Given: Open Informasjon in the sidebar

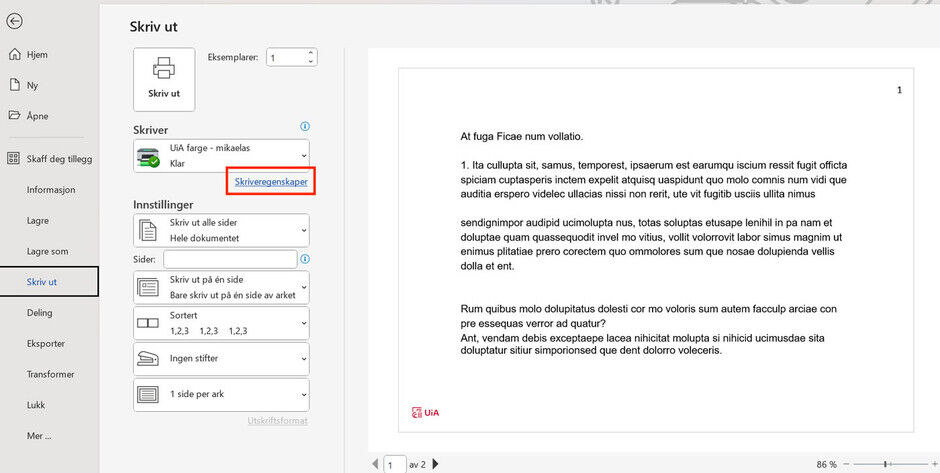Looking at the screenshot, I should point(49,189).
